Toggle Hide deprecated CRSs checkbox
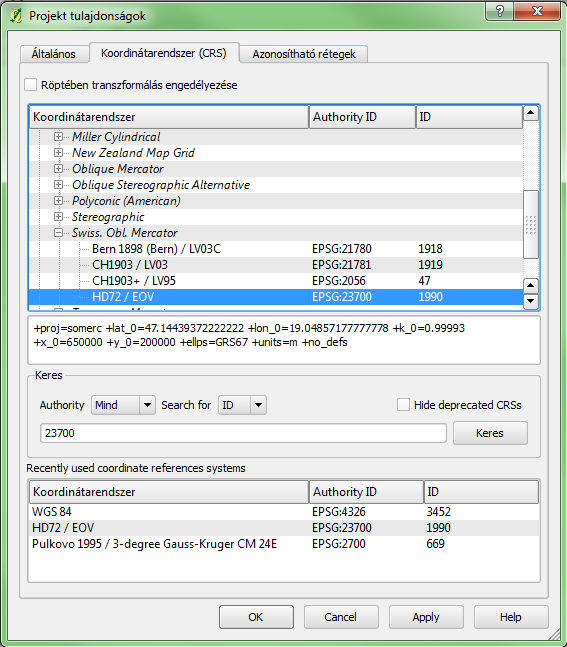This screenshot has width=567, height=647. click(403, 405)
